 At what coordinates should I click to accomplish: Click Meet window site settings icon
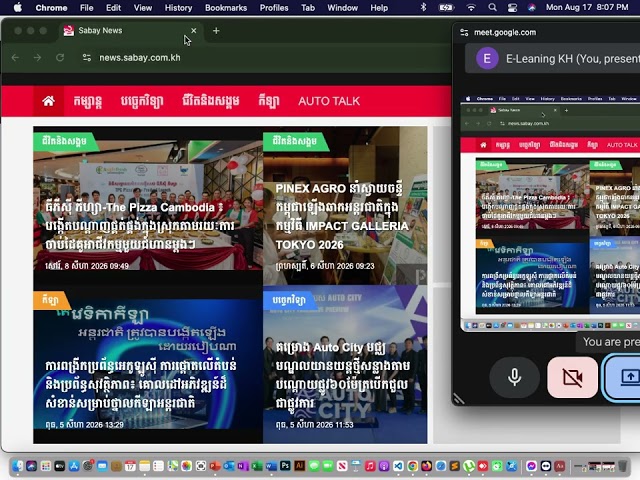(x=464, y=33)
